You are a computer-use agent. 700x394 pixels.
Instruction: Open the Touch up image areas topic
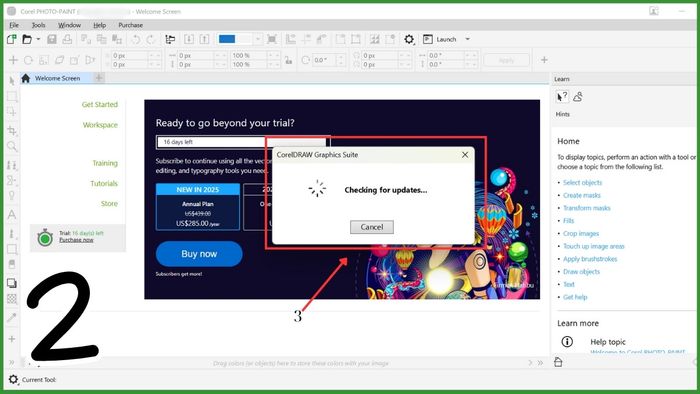[594, 246]
